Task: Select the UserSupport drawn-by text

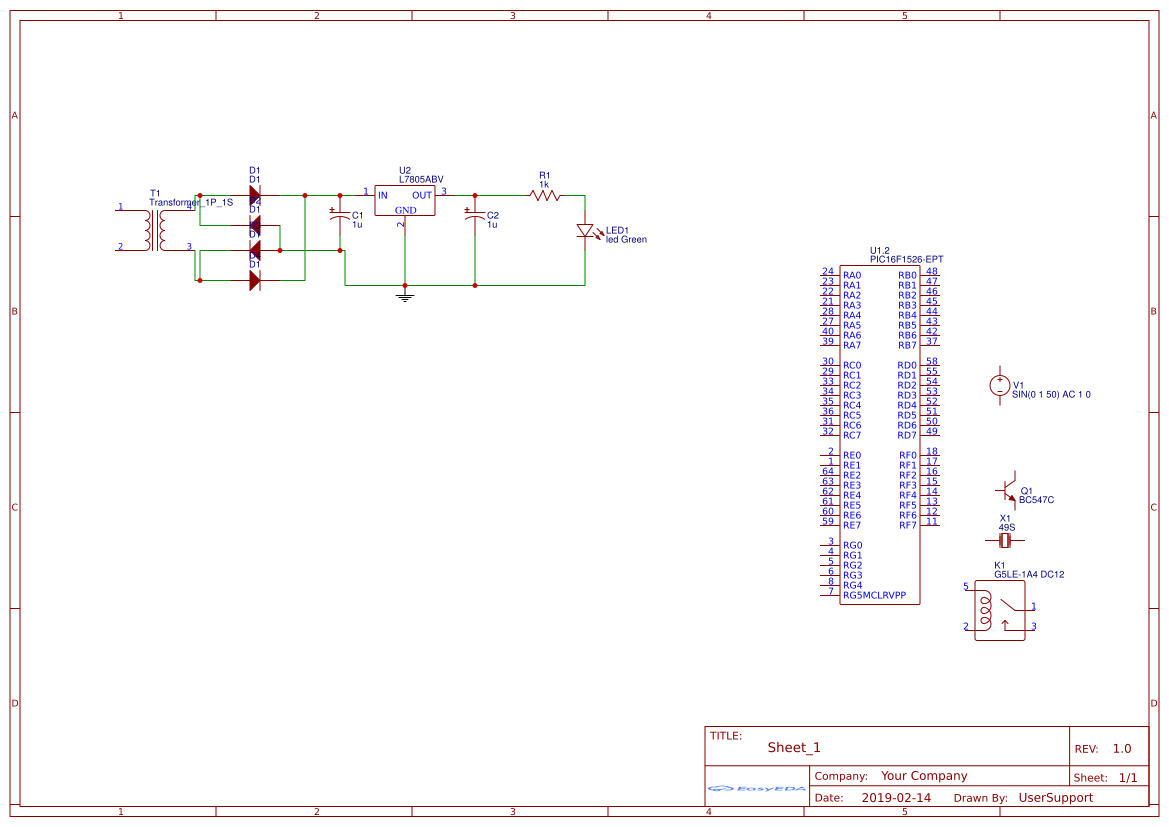Action: [1055, 798]
